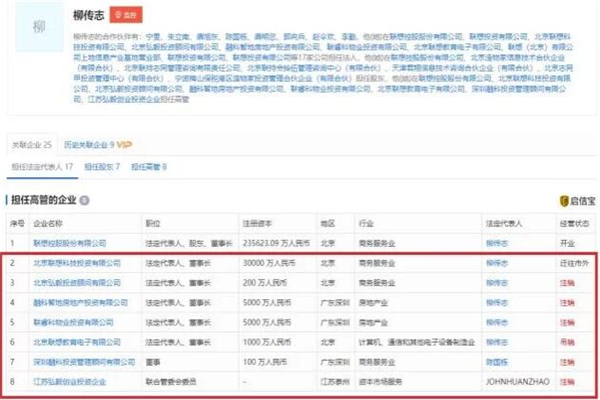Click the JOHNHUANZHAO legal representative cell
Viewport: 600px width, 400px height.
pos(518,382)
